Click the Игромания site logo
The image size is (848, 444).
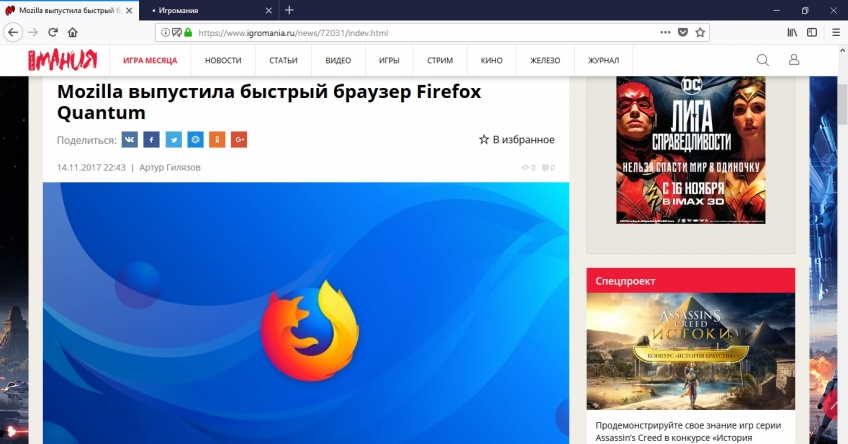tap(63, 60)
